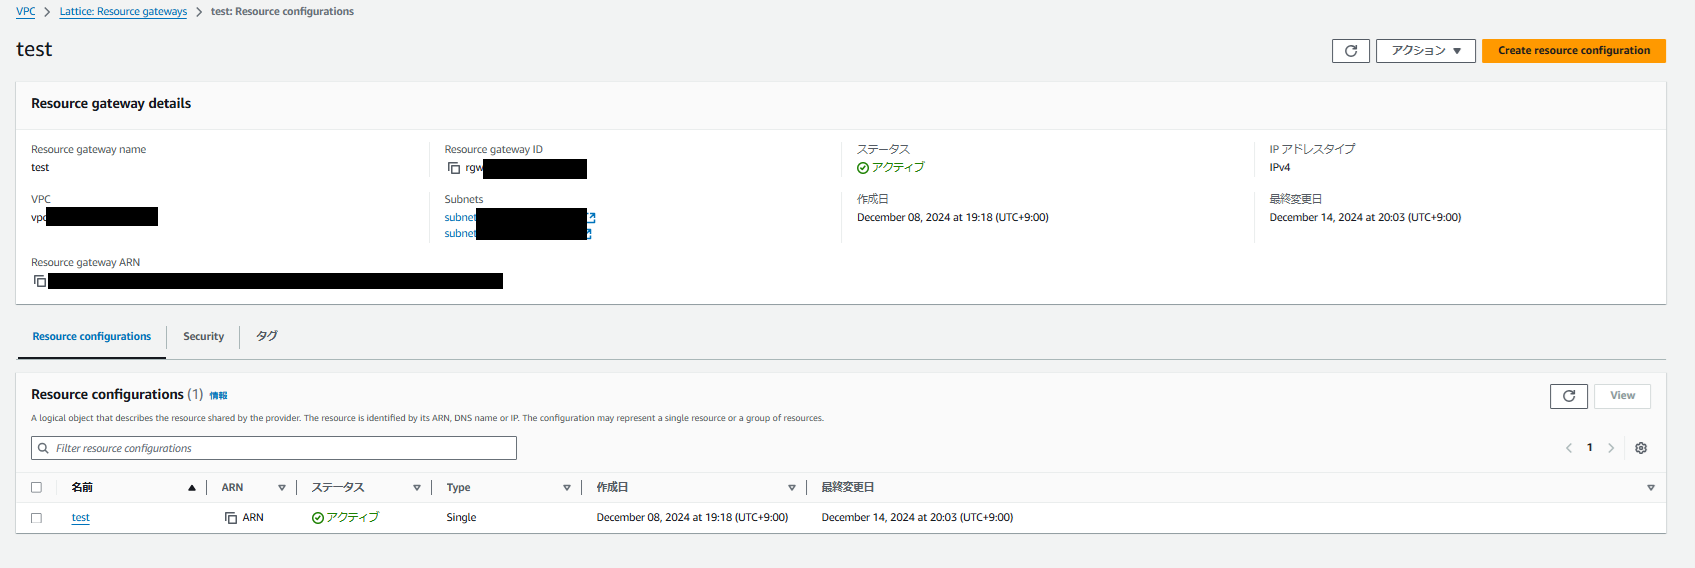Select all rows header checkbox
Screen dimensions: 1695x568
[37, 488]
